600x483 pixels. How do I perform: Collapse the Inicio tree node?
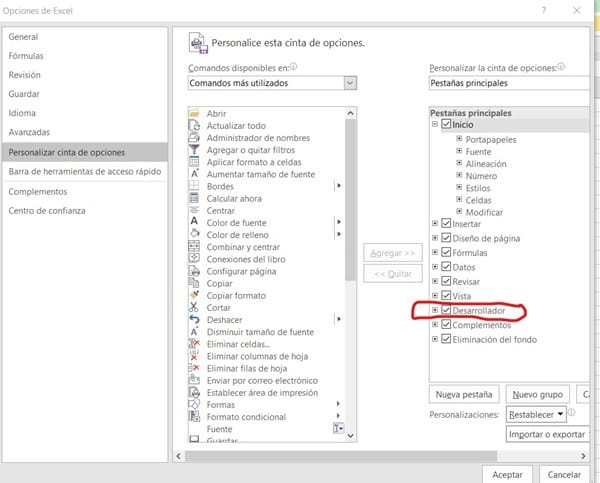[x=435, y=124]
